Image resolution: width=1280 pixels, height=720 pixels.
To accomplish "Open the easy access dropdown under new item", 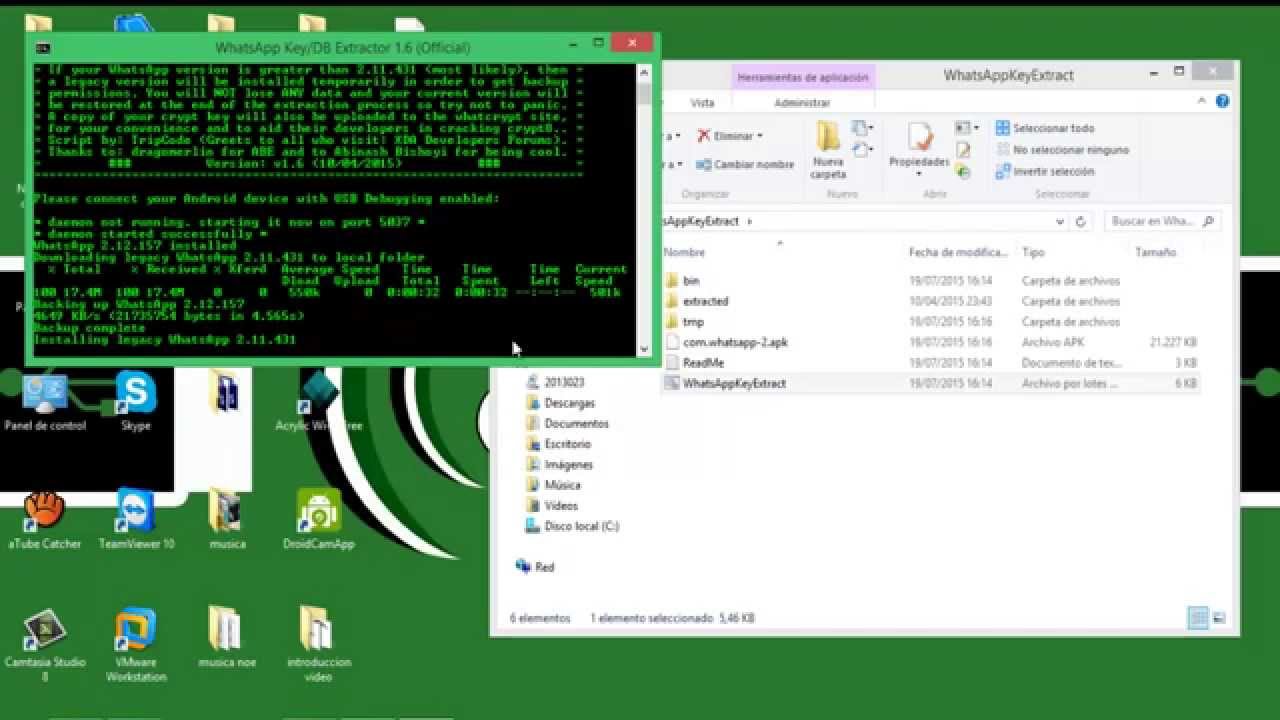I will click(862, 150).
